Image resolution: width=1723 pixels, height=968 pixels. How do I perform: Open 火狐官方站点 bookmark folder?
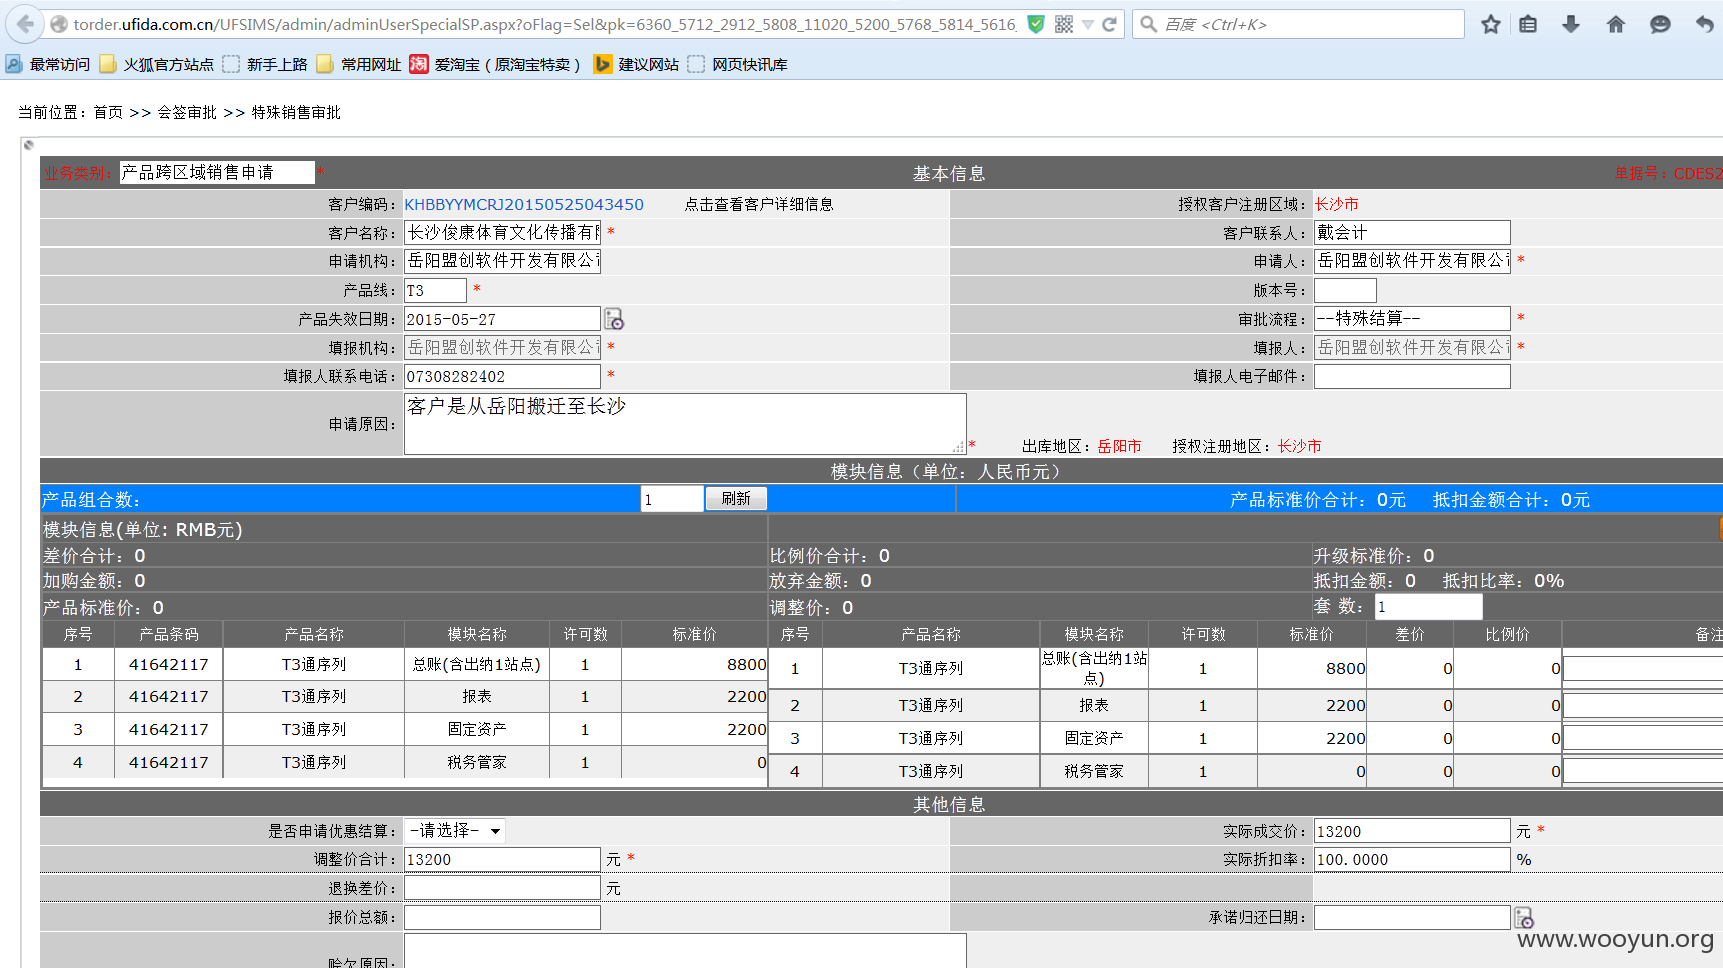(157, 64)
